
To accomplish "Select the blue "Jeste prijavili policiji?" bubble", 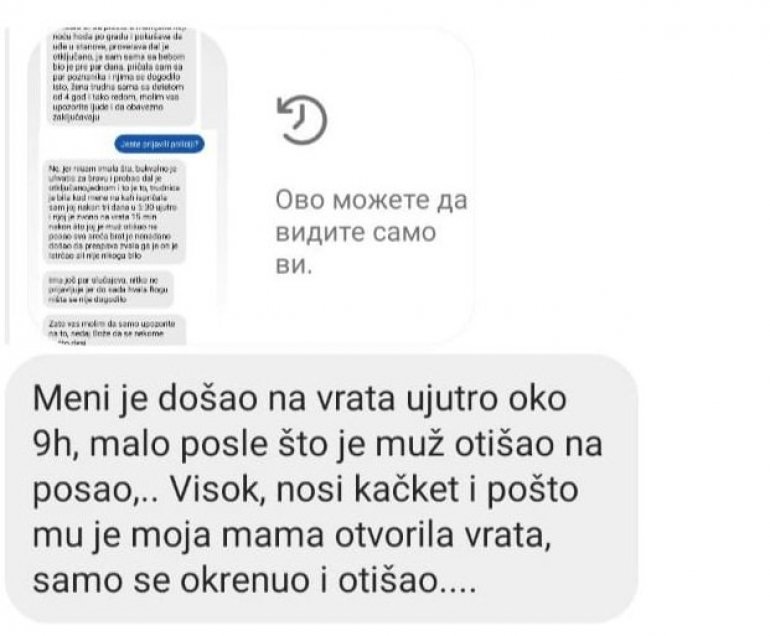I will pos(159,144).
